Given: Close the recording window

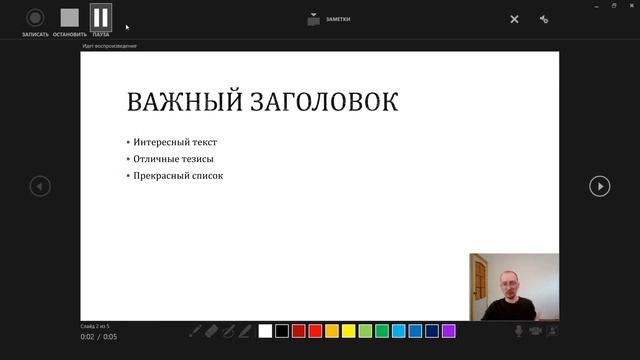Looking at the screenshot, I should pos(631,6).
